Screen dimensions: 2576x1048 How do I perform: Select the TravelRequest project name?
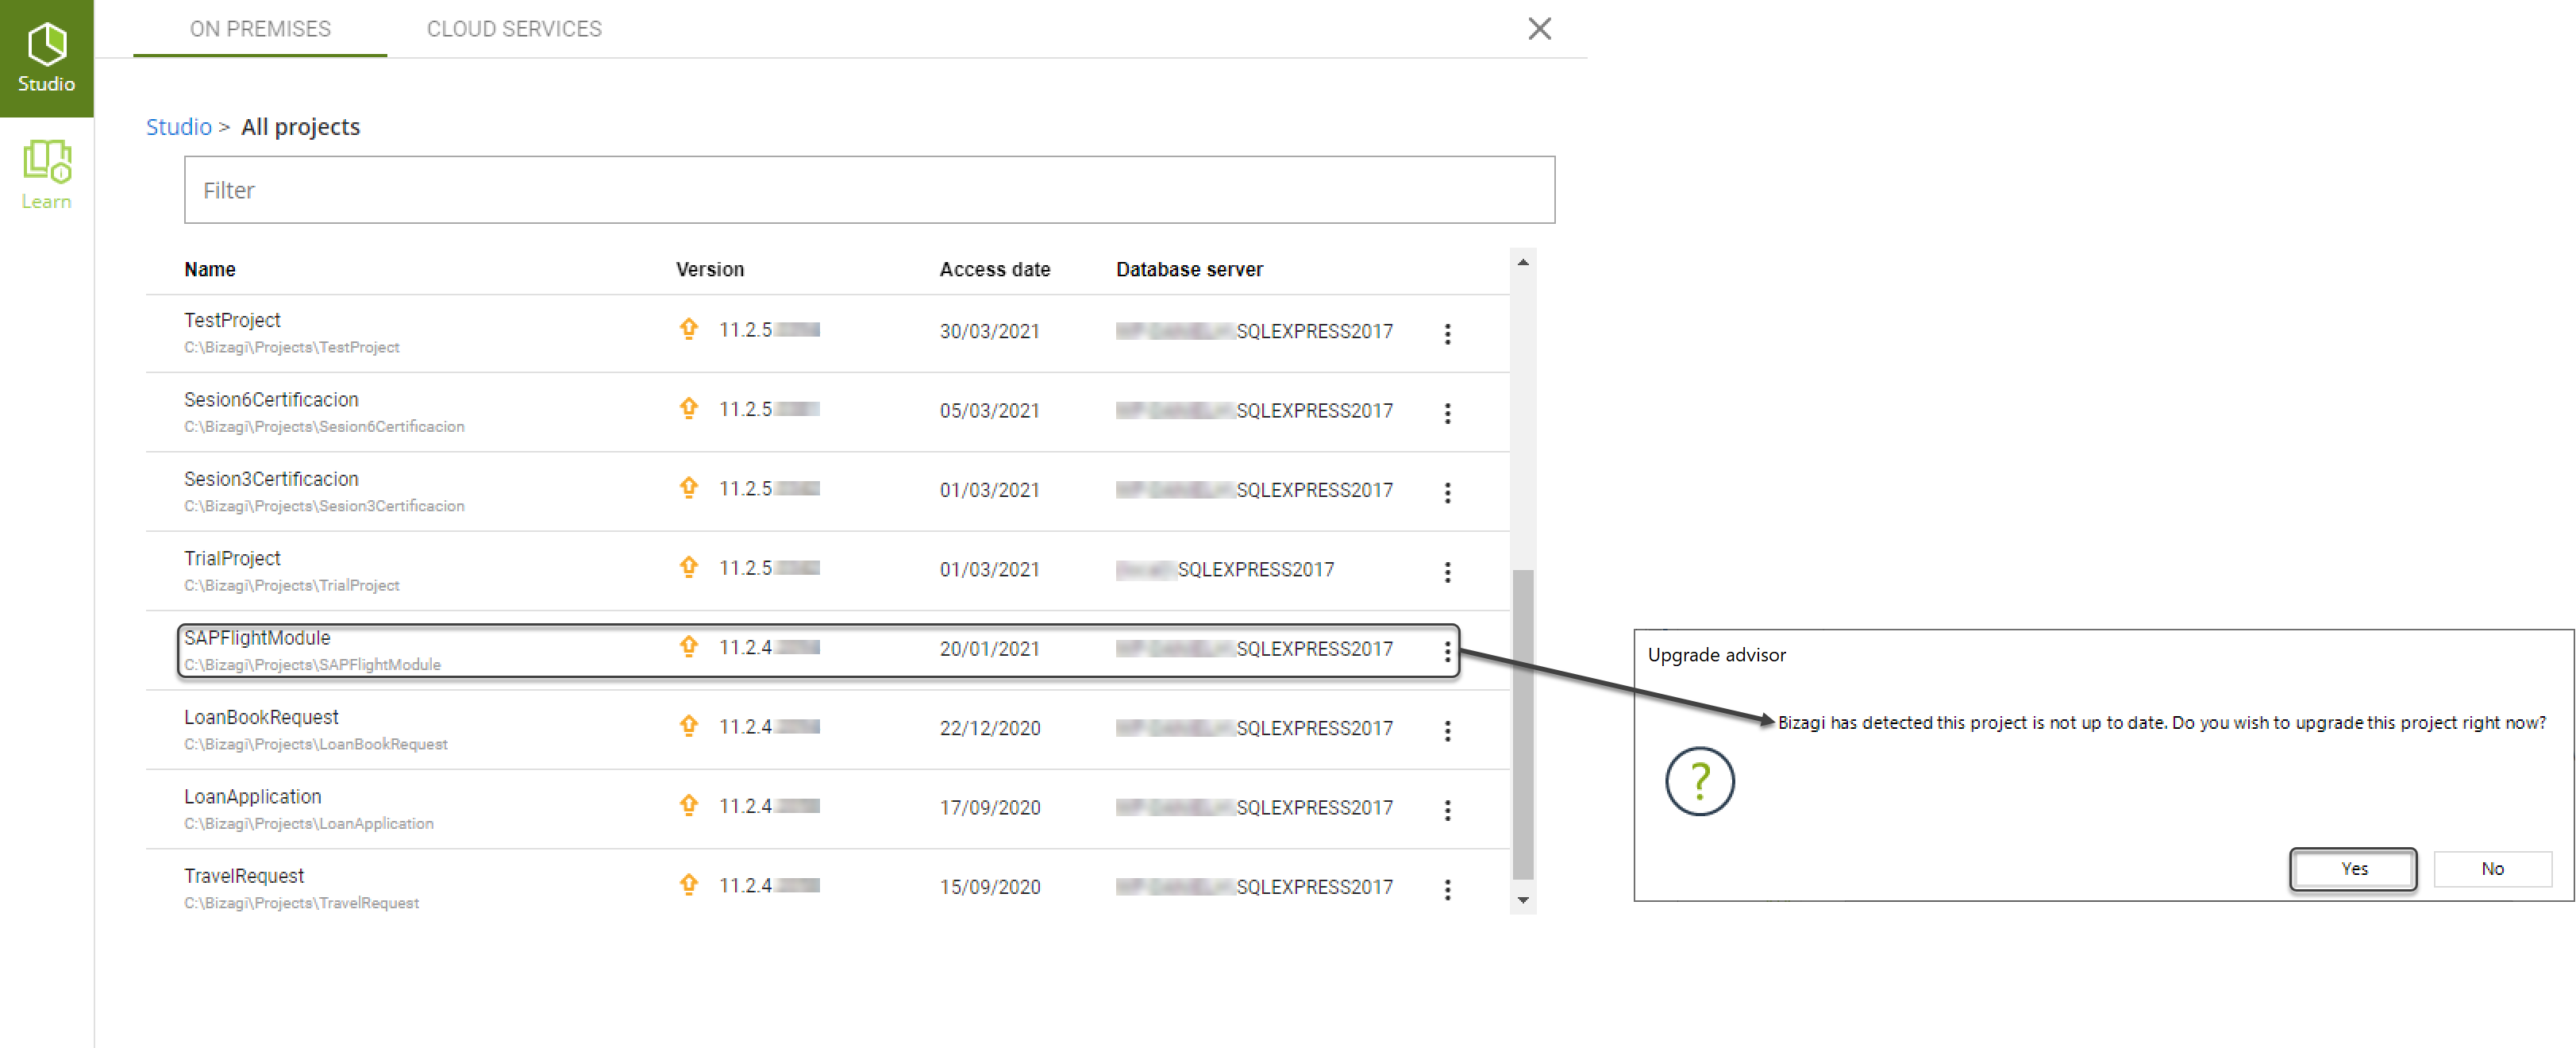(244, 876)
